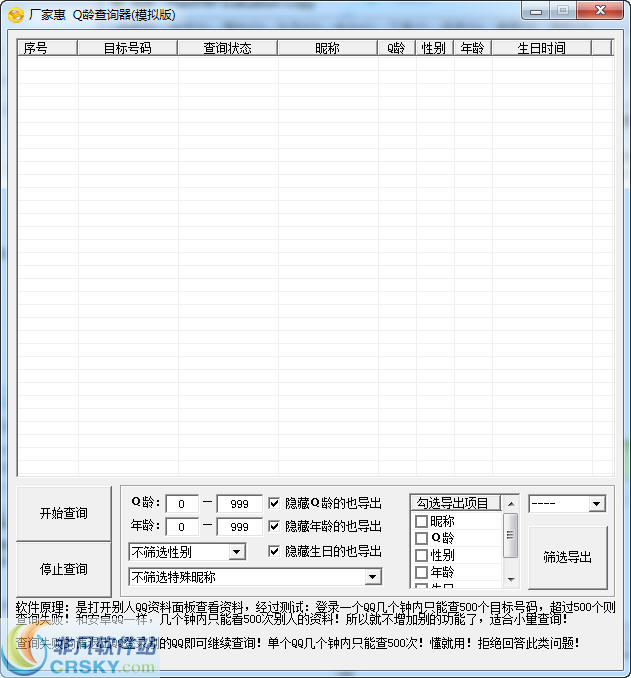The width and height of the screenshot is (631, 678).
Task: Check 年龄 in export items list
Action: click(x=421, y=572)
